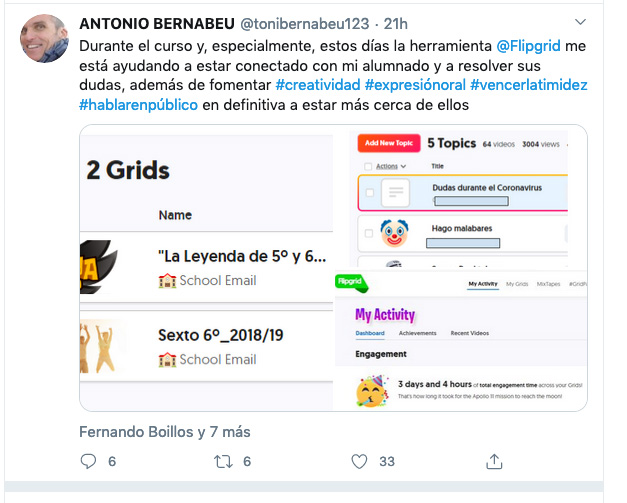The width and height of the screenshot is (627, 503).
Task: Open Antonio Bernabeu's profile avatar
Action: (44, 38)
